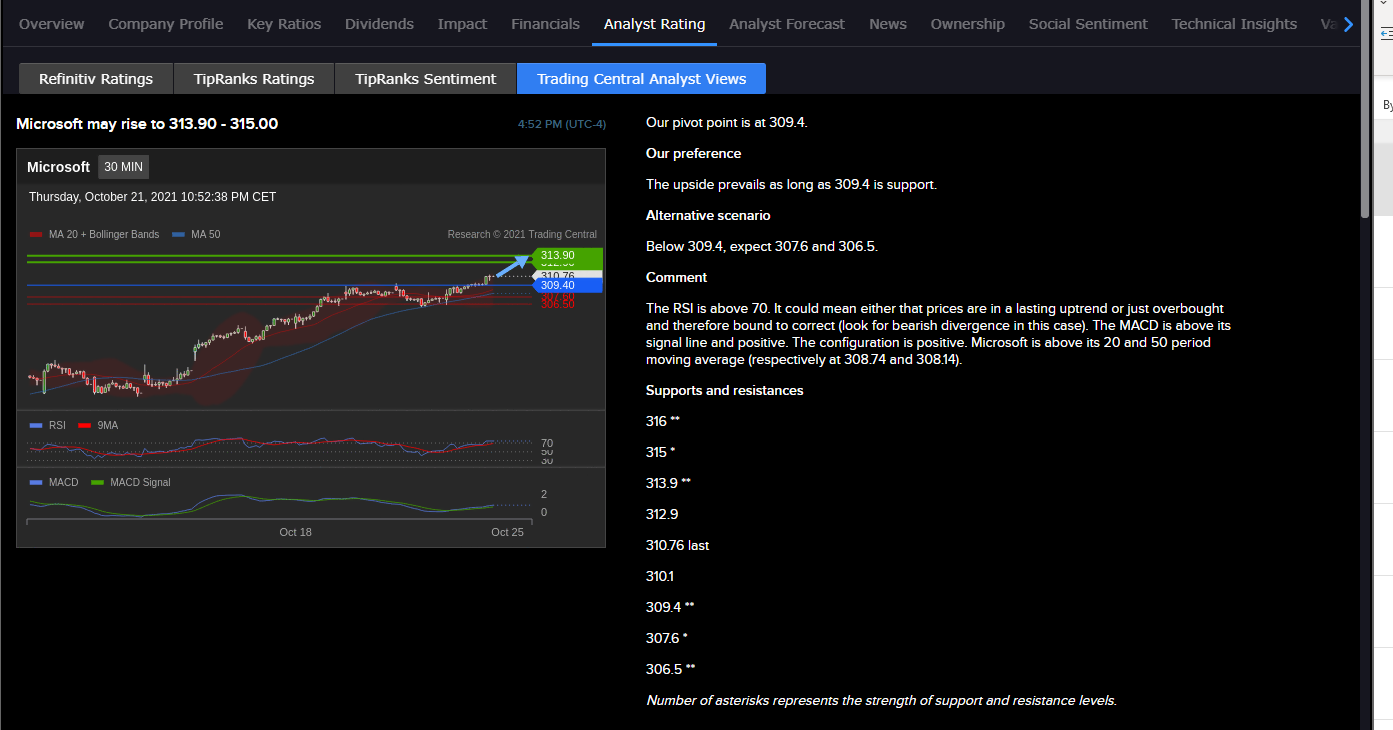1393x730 pixels.
Task: Go to the Analyst Forecast tab
Action: click(x=786, y=24)
